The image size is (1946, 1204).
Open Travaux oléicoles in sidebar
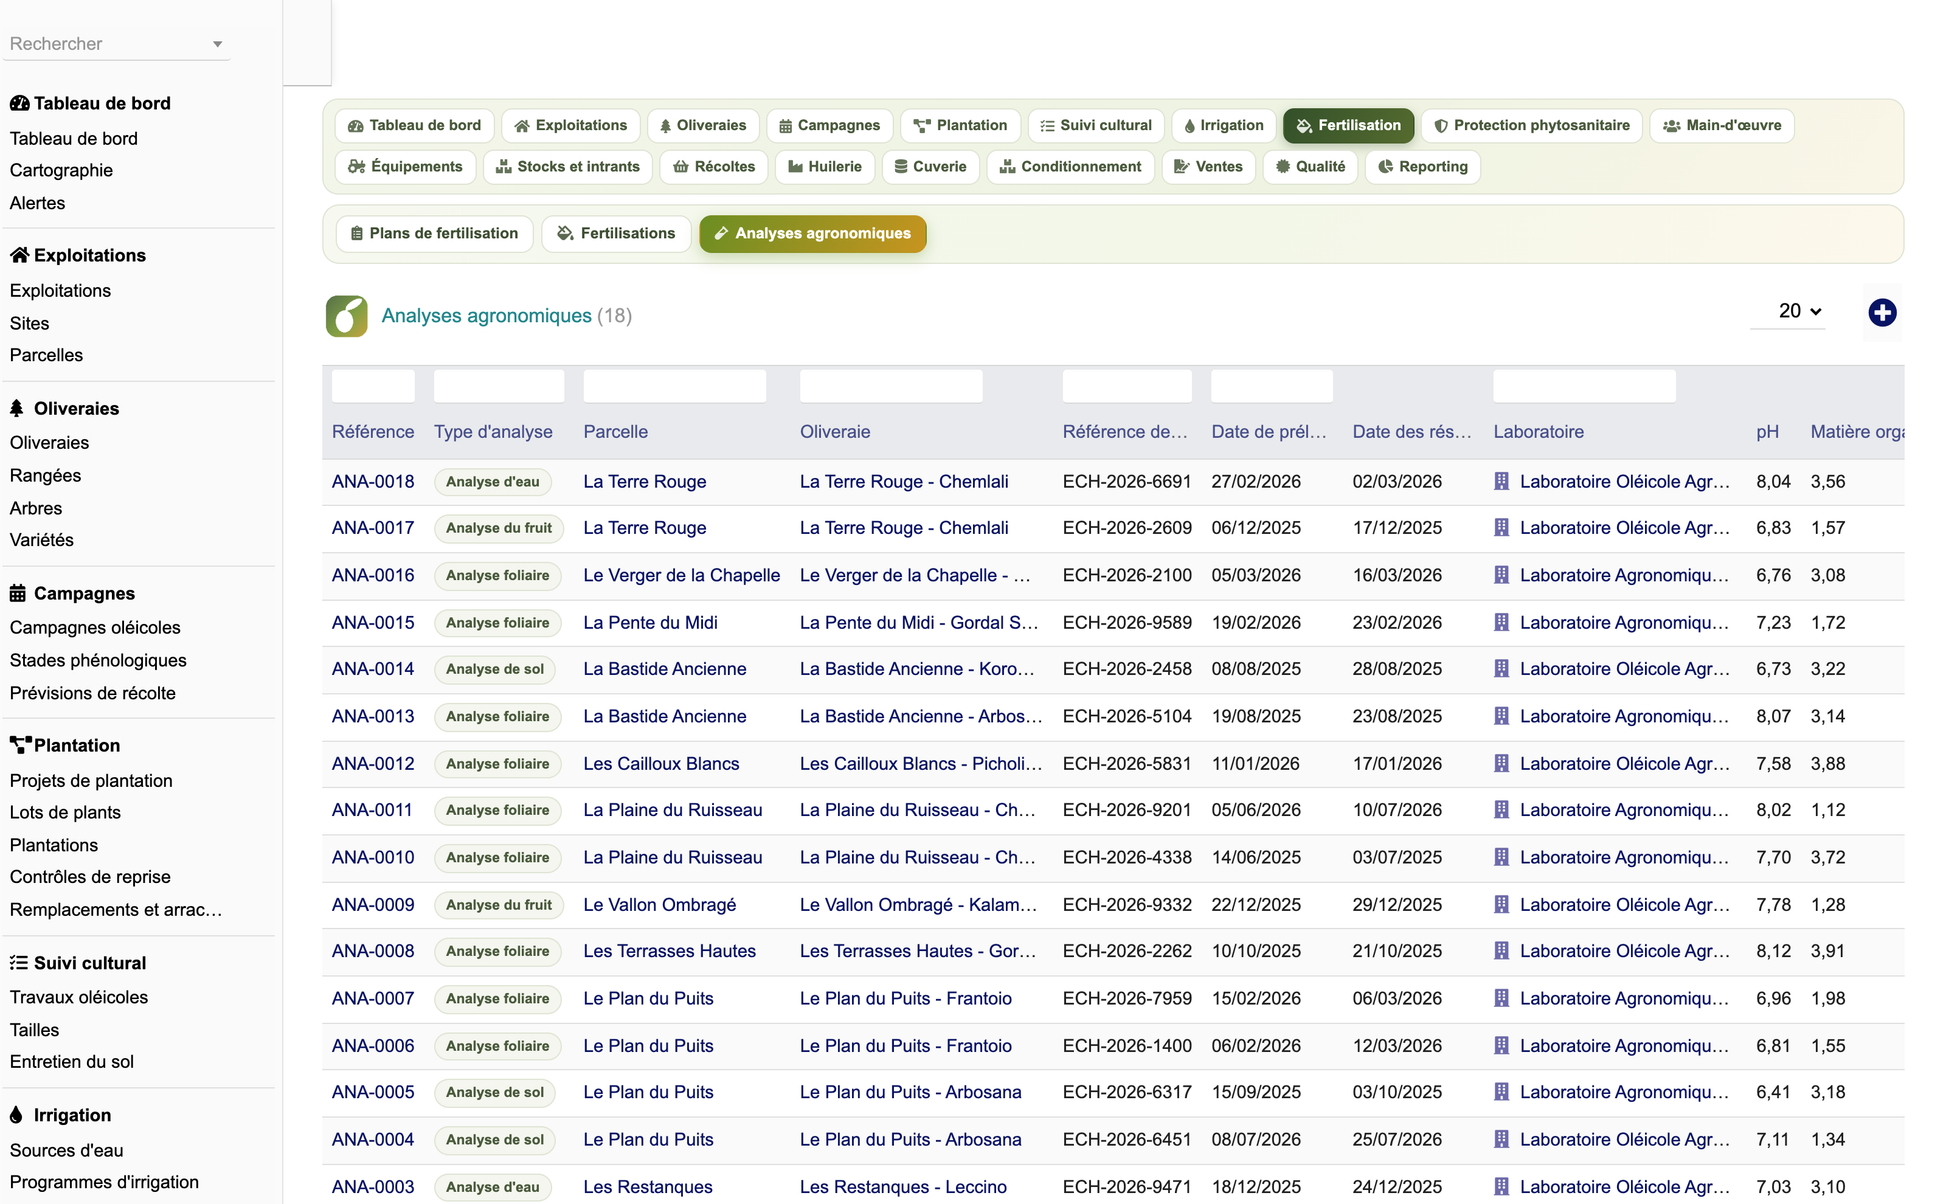point(79,998)
